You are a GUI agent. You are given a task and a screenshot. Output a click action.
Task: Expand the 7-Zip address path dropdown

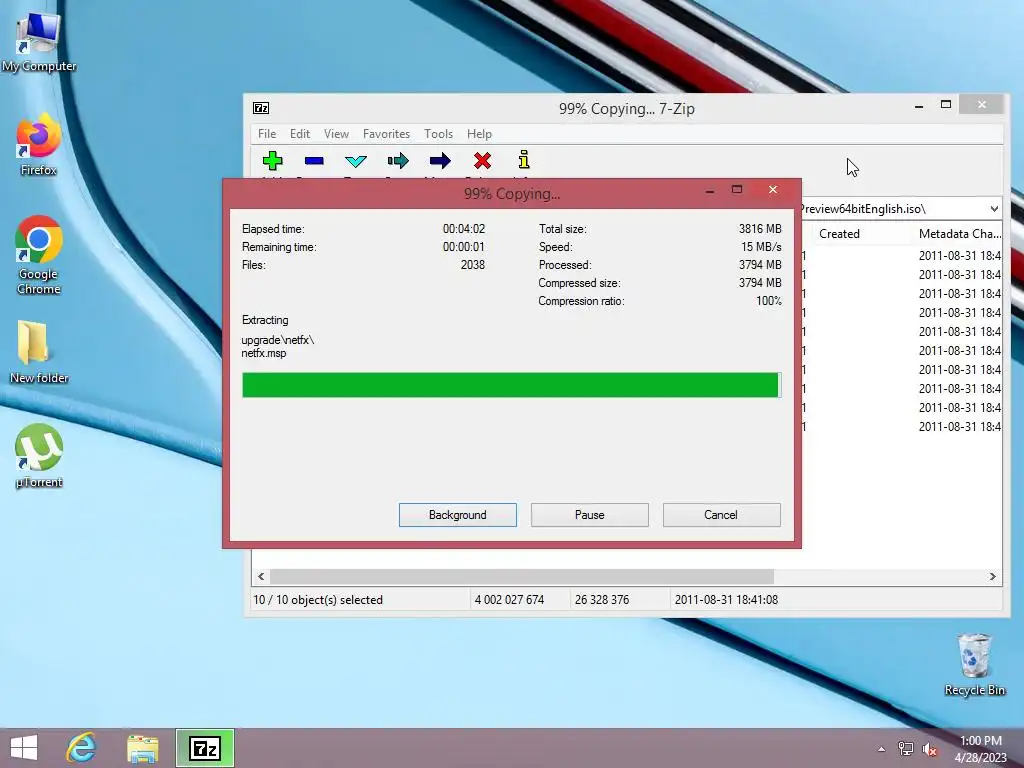994,209
